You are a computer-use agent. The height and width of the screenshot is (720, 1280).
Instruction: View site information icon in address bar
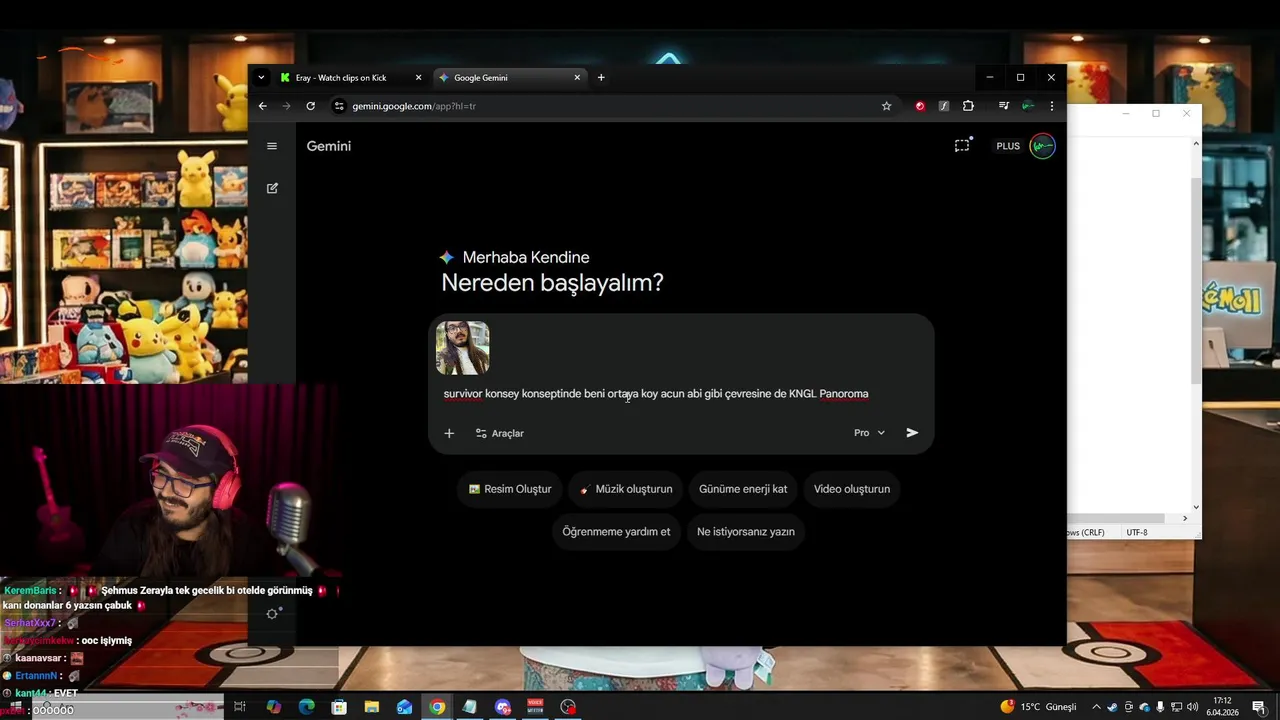click(339, 106)
